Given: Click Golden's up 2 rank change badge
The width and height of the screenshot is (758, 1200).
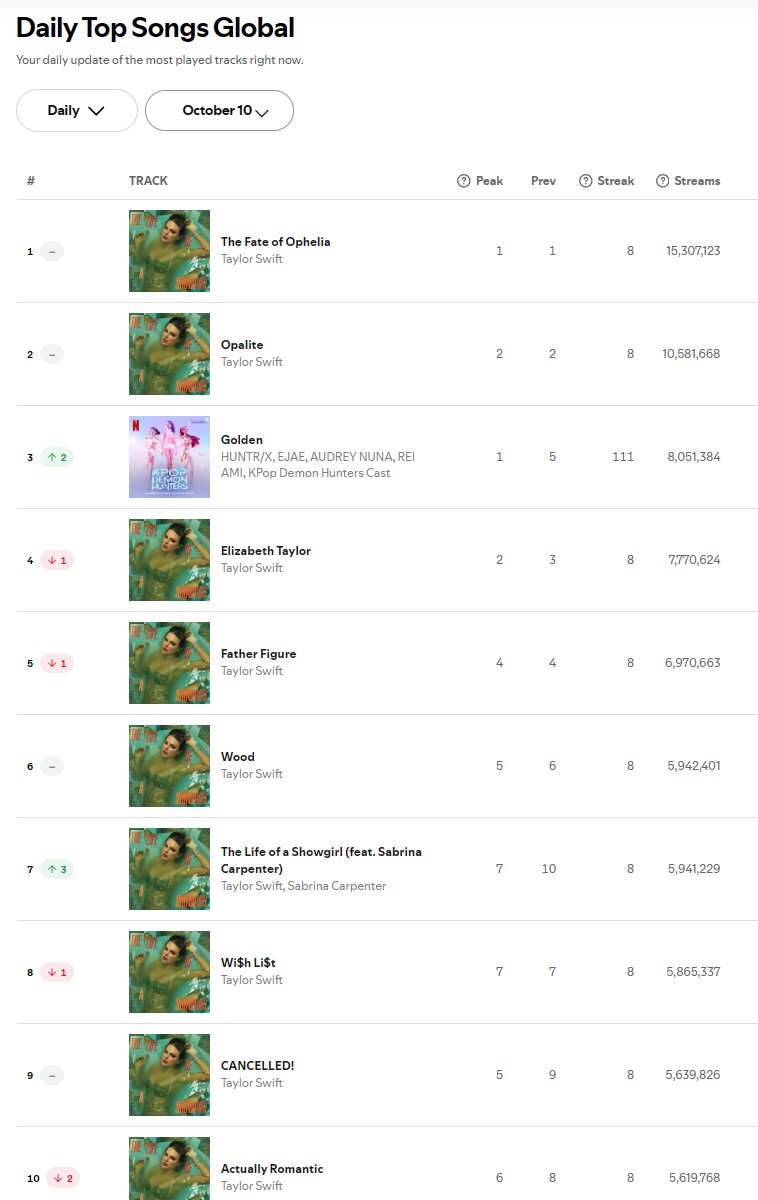Looking at the screenshot, I should click(56, 457).
